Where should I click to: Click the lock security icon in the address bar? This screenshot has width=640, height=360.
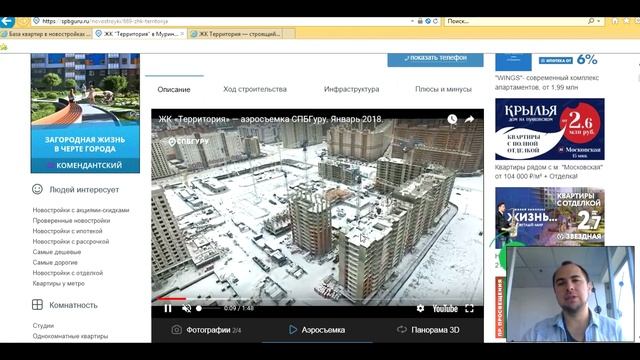420,21
